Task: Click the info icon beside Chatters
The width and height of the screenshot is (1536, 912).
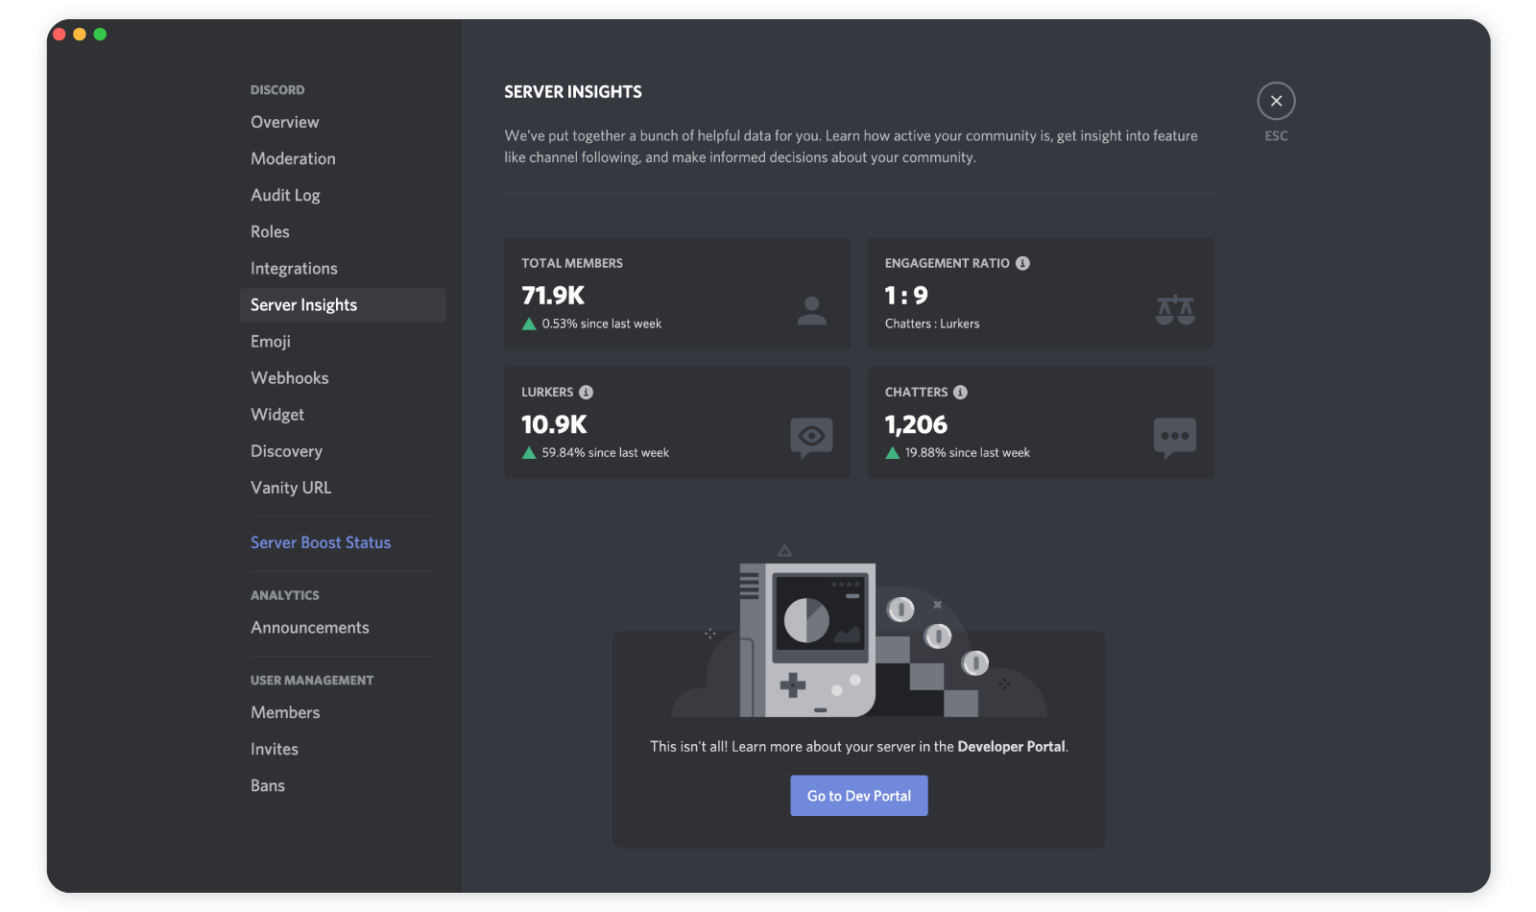Action: click(x=961, y=392)
